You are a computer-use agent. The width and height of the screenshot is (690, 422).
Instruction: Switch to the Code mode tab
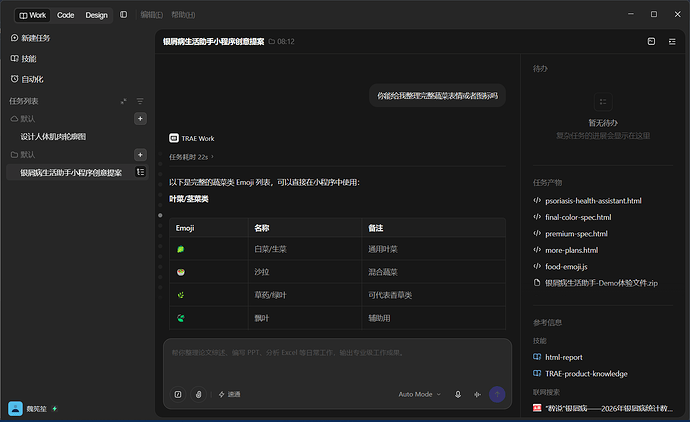[66, 15]
